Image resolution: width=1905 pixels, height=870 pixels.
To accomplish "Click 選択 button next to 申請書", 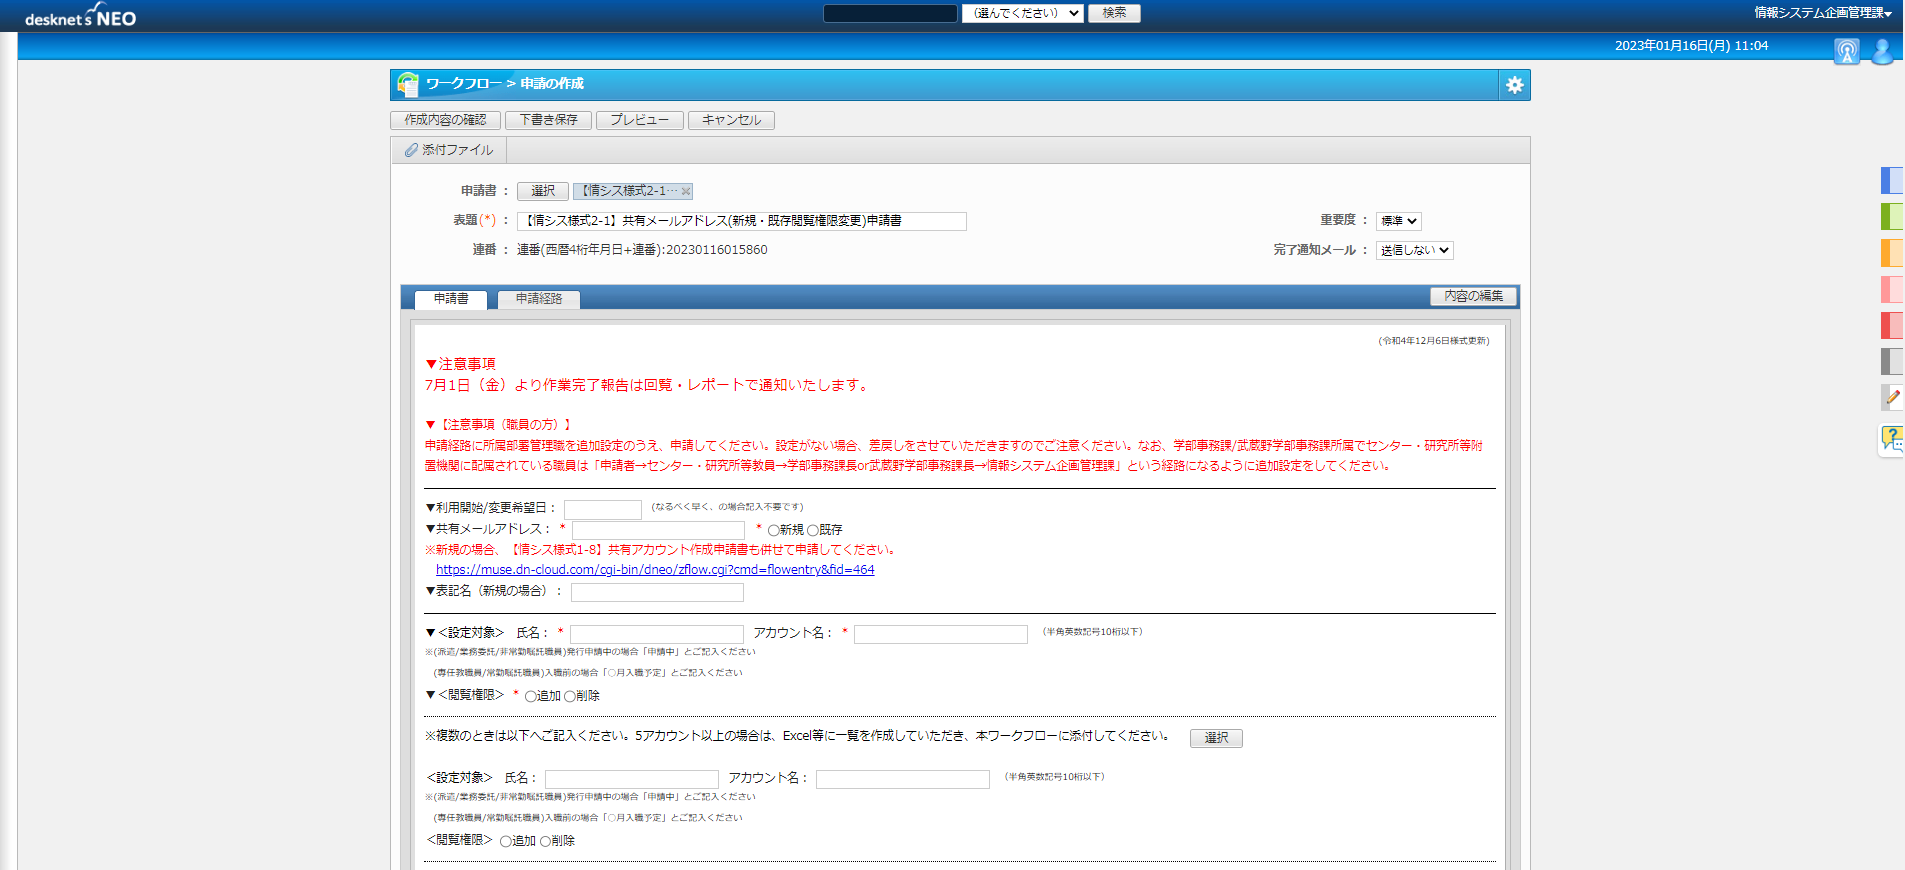I will point(543,191).
